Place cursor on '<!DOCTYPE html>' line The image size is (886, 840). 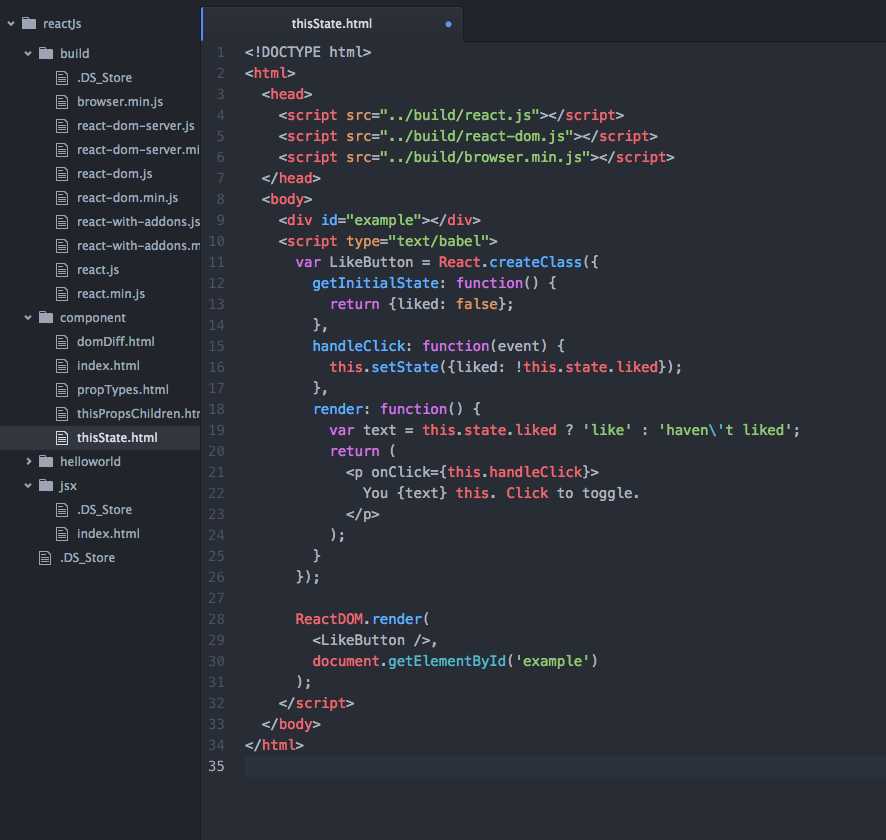click(x=308, y=52)
